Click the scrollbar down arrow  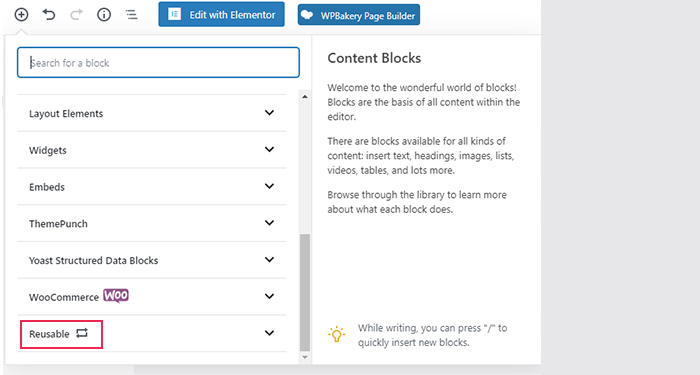pyautogui.click(x=305, y=357)
